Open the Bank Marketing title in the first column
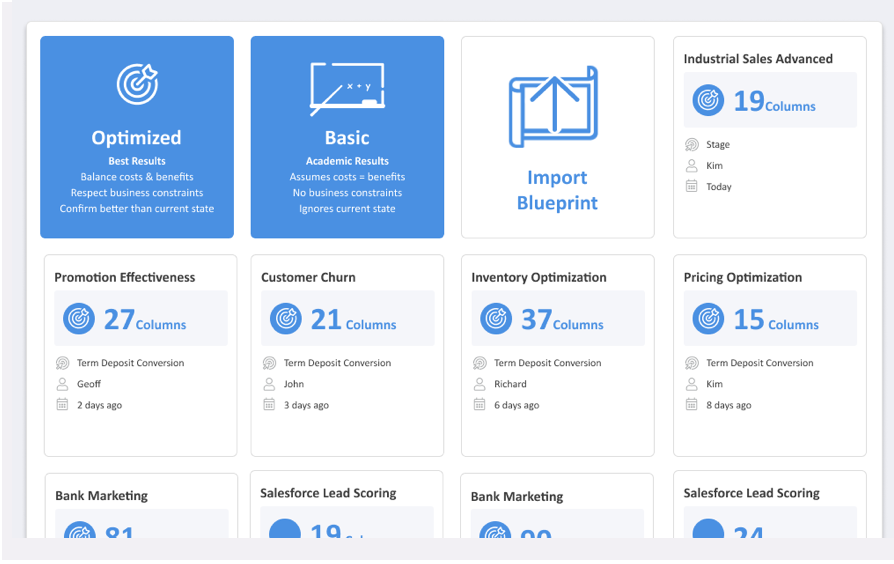The width and height of the screenshot is (894, 564). pyautogui.click(x=101, y=496)
